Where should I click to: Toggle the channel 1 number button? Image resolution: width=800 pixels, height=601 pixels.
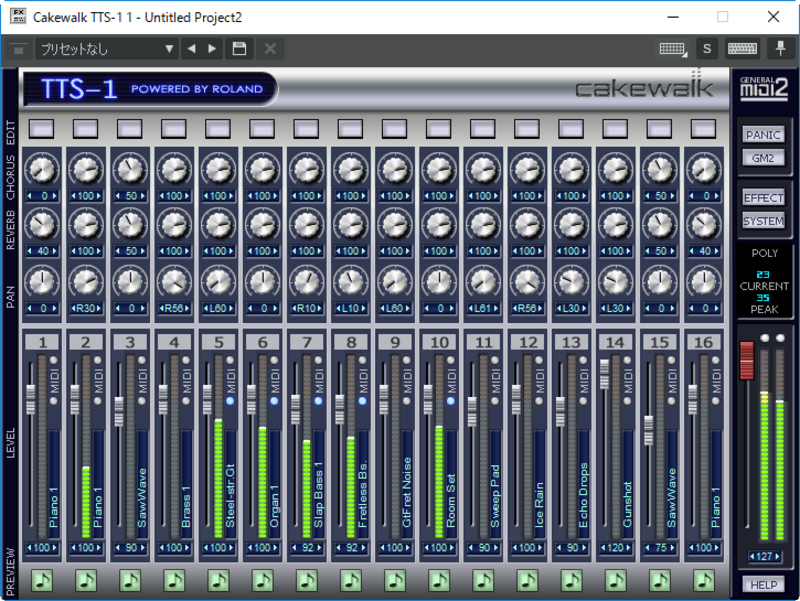pyautogui.click(x=42, y=342)
